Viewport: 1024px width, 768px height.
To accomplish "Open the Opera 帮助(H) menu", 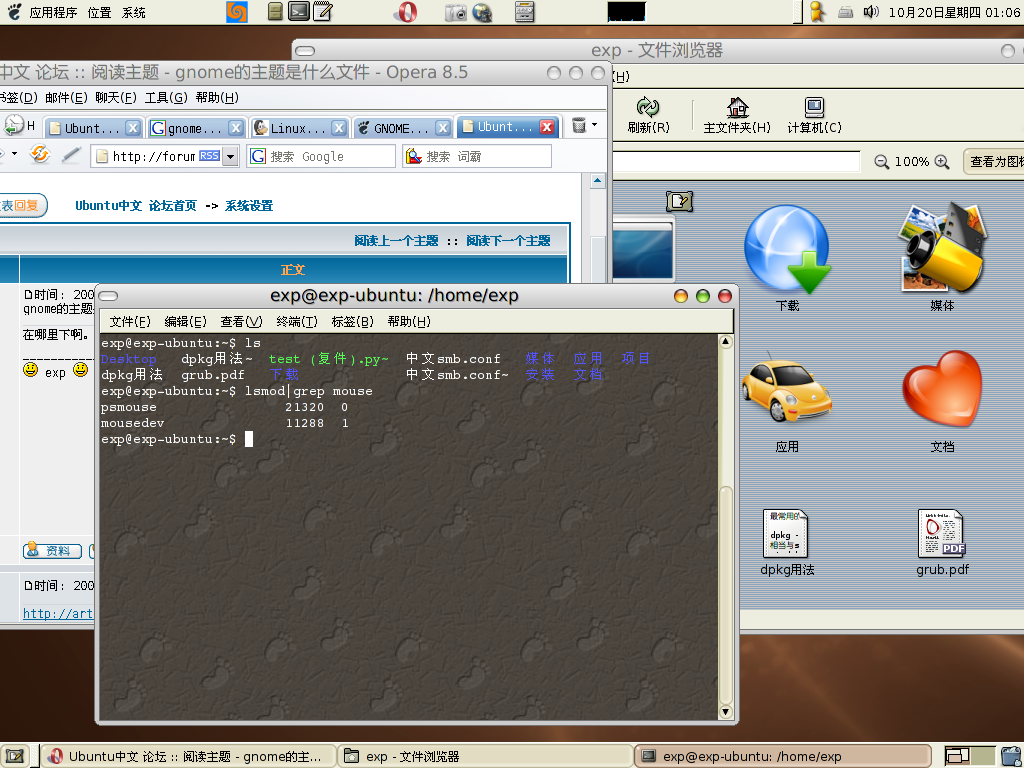I will pyautogui.click(x=217, y=97).
